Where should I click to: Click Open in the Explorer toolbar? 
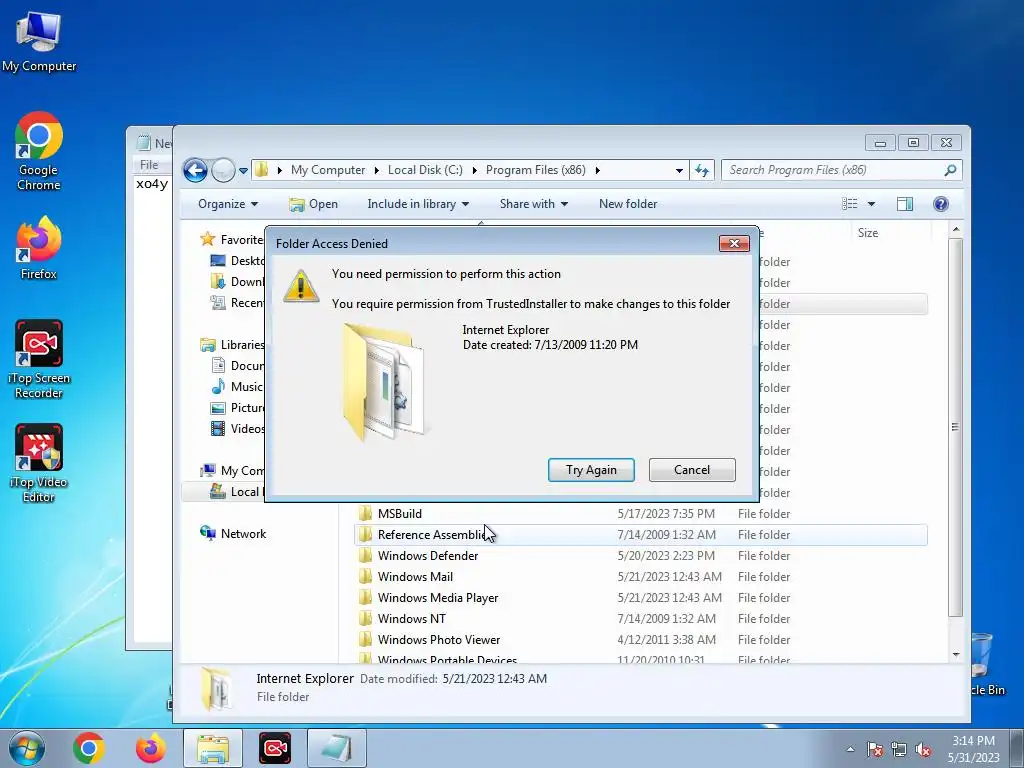[313, 204]
